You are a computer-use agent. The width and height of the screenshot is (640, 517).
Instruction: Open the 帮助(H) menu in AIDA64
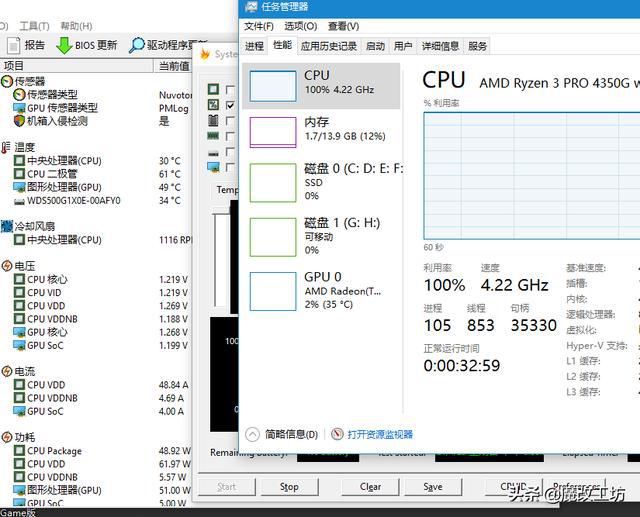(76, 26)
